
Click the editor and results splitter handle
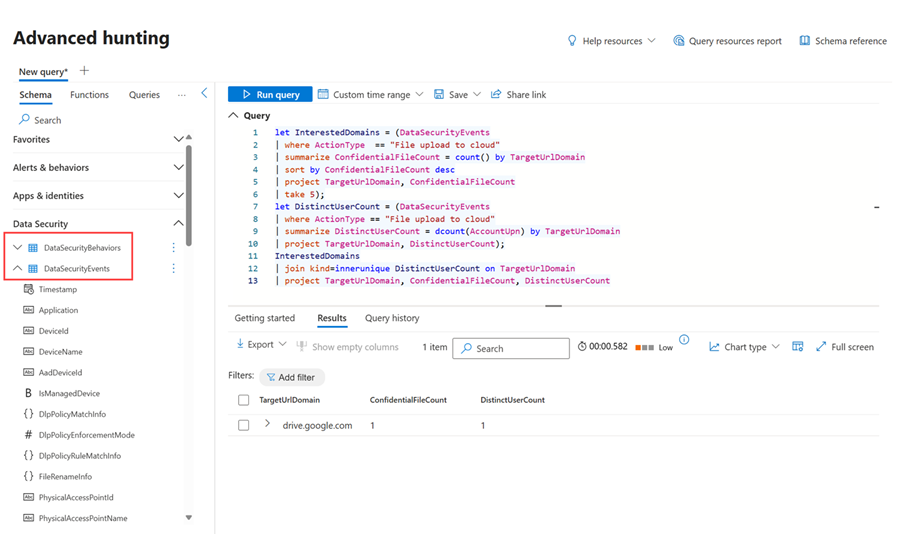point(553,305)
